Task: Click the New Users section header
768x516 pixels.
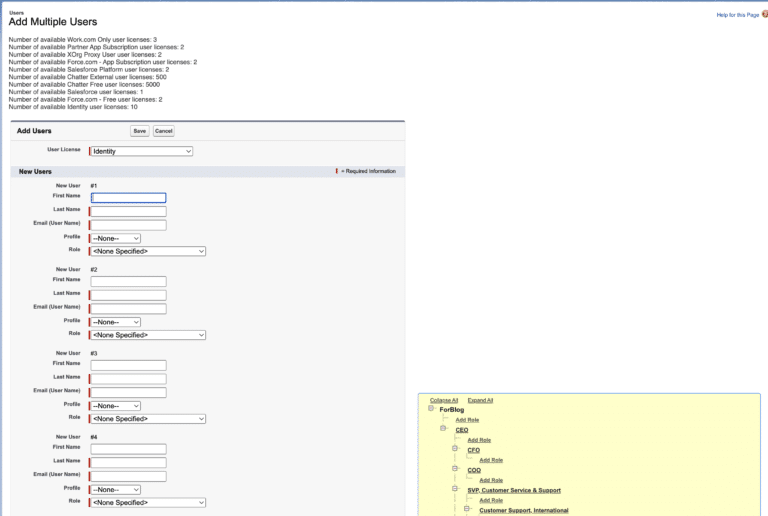Action: point(35,171)
